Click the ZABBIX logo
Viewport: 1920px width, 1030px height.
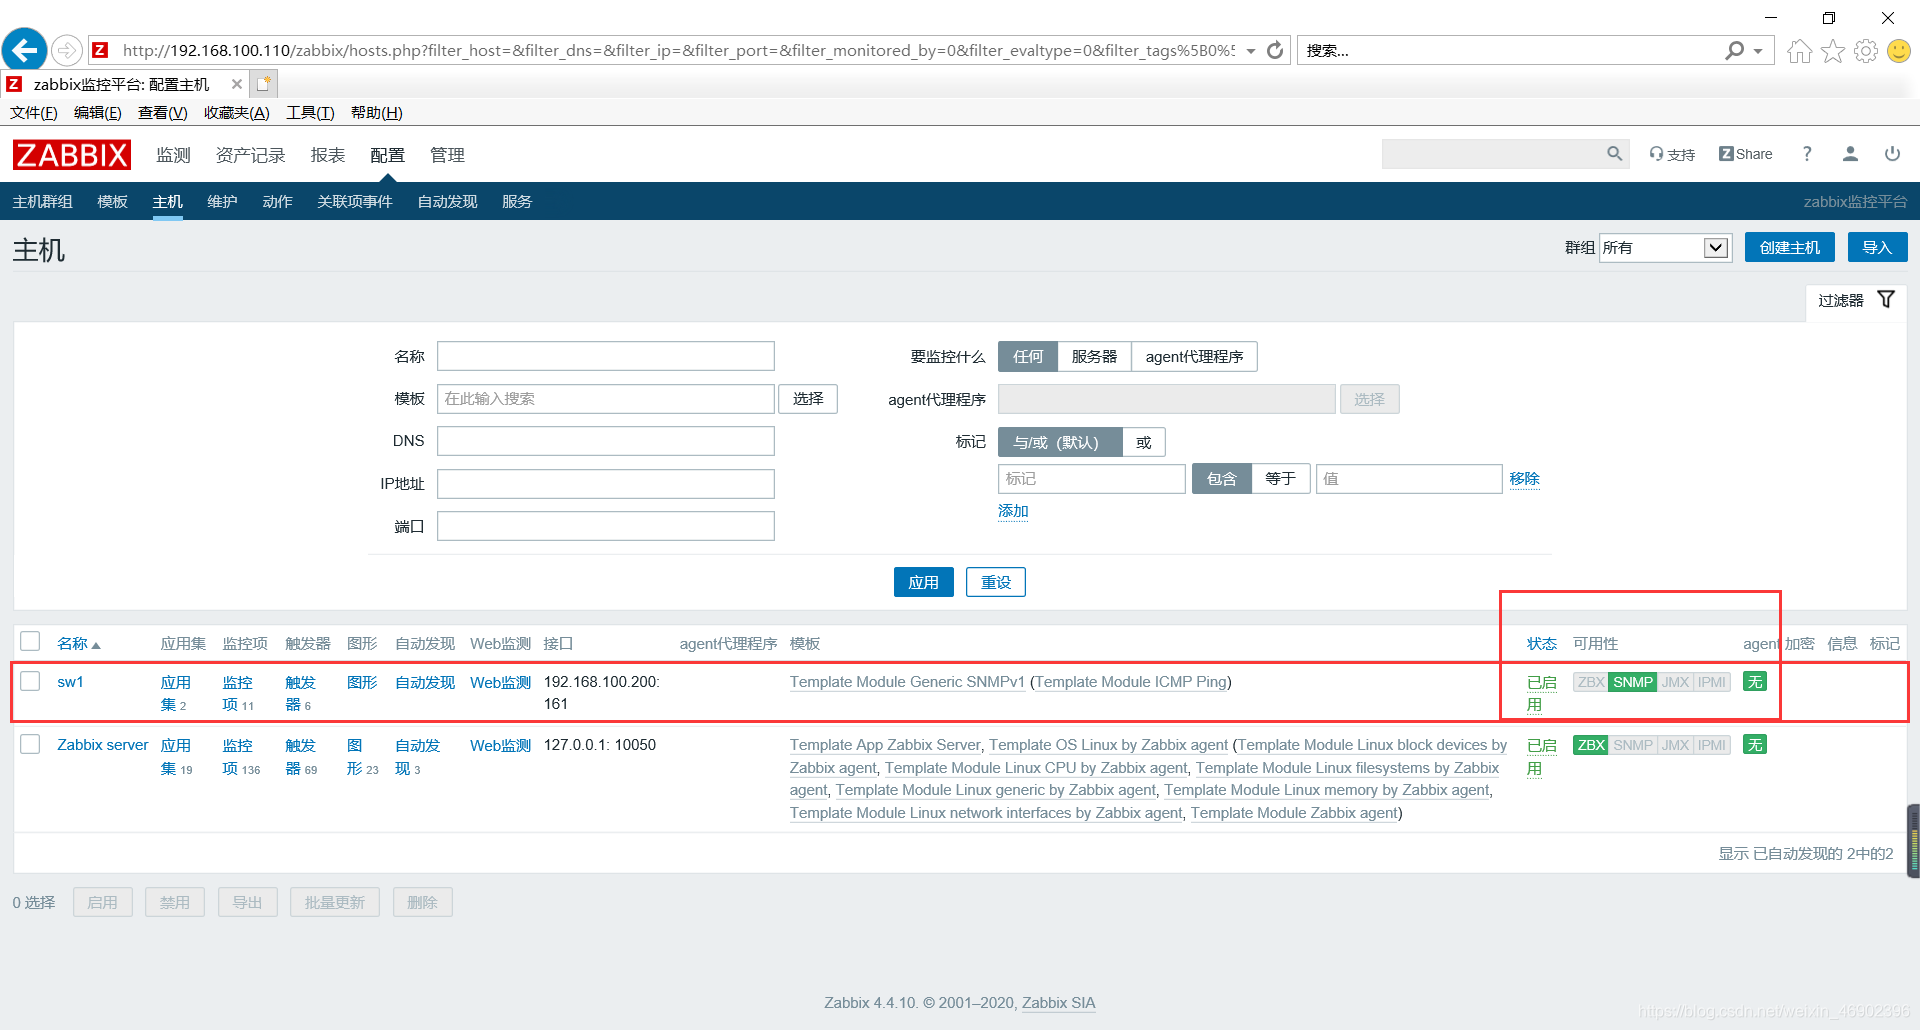[x=72, y=155]
